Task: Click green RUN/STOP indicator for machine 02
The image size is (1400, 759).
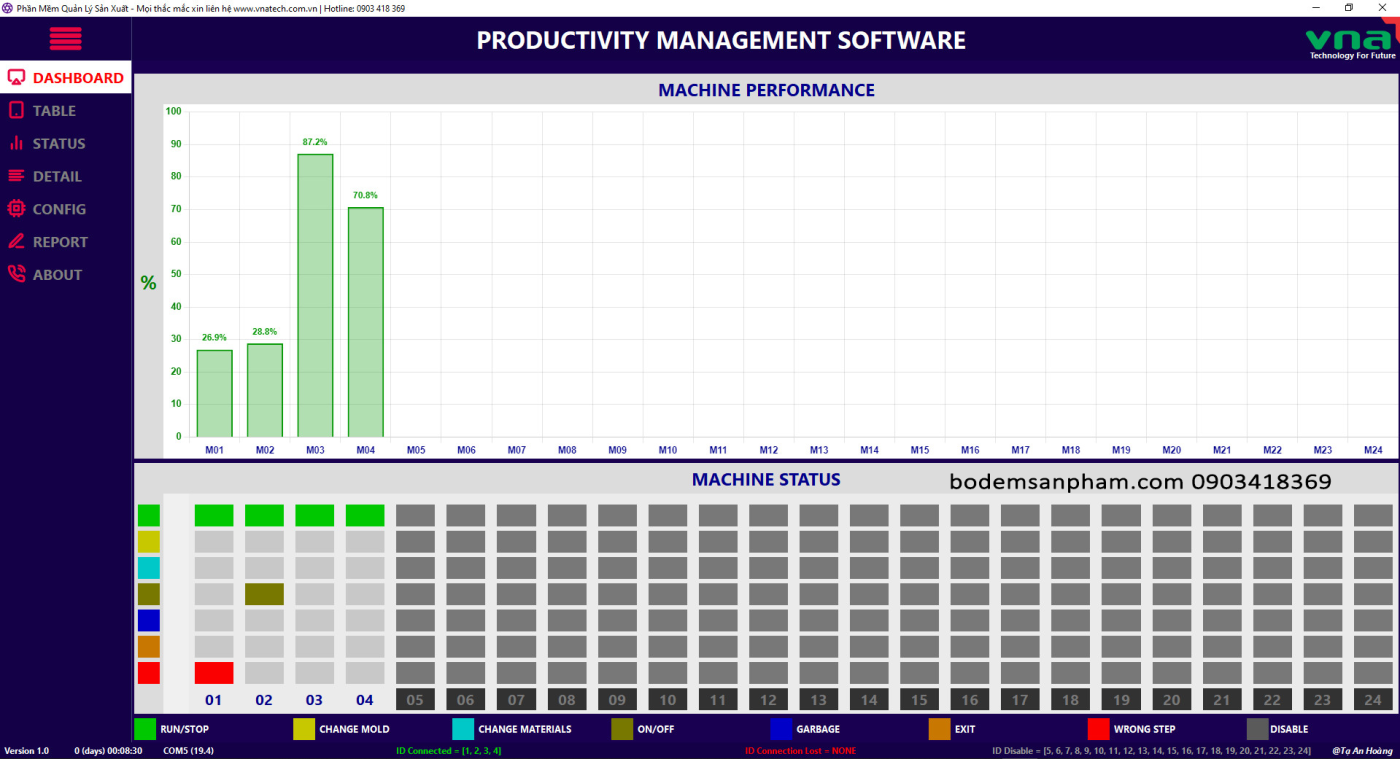Action: coord(264,515)
